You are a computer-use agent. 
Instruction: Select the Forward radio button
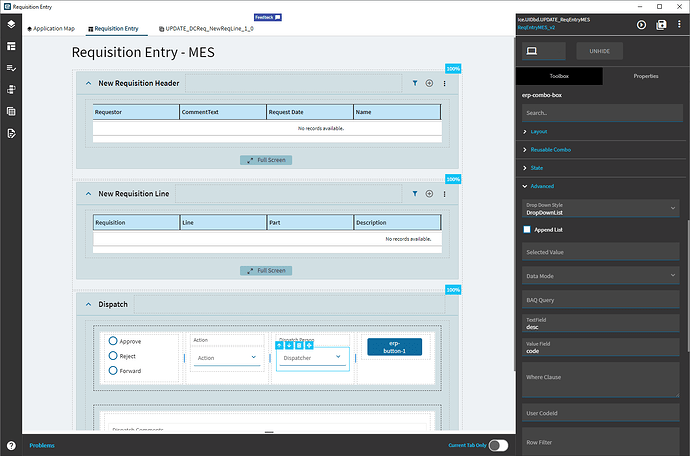click(113, 371)
